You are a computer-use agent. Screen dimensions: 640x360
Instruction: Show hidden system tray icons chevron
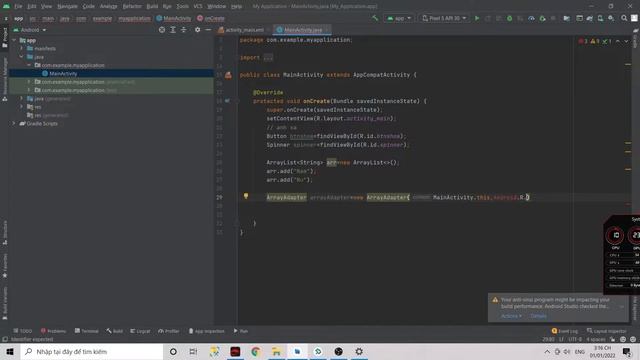pos(547,351)
